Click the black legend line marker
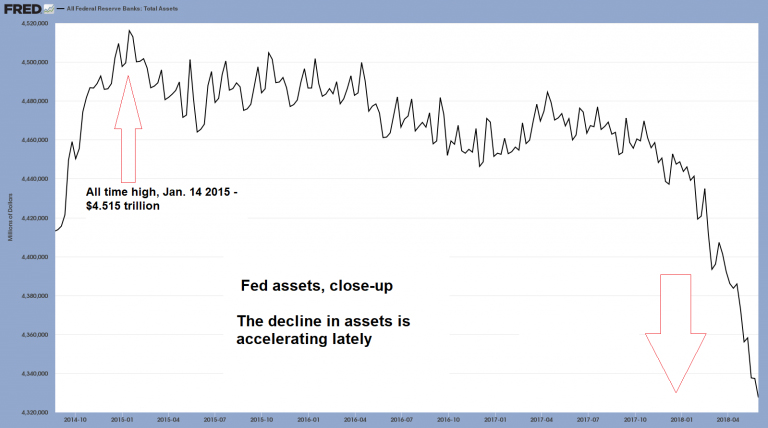Screen dimensions: 768x428 click(59, 8)
